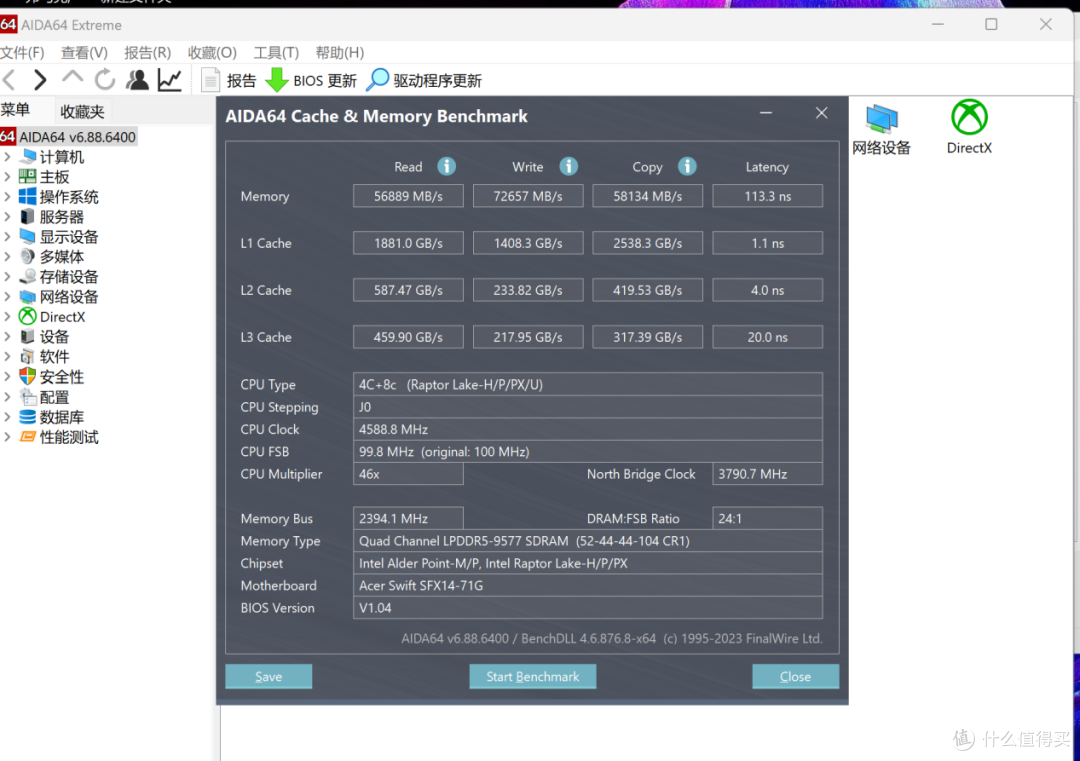Open the graph chart toolbar icon
Viewport: 1080px width, 761px height.
tap(169, 81)
